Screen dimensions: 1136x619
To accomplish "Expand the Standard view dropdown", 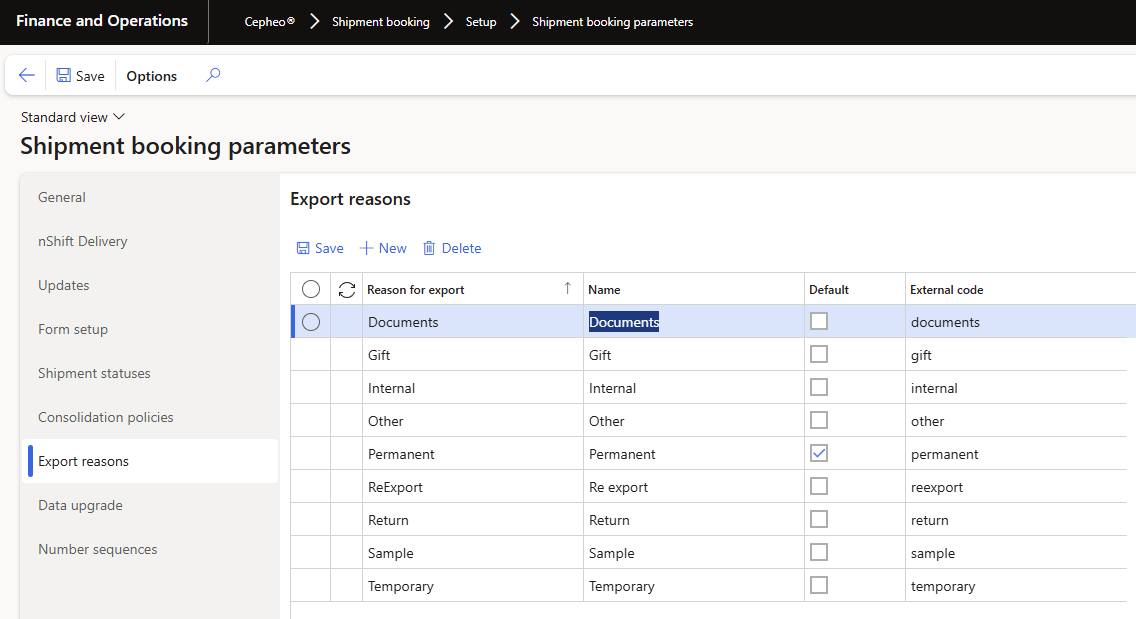I will [119, 117].
